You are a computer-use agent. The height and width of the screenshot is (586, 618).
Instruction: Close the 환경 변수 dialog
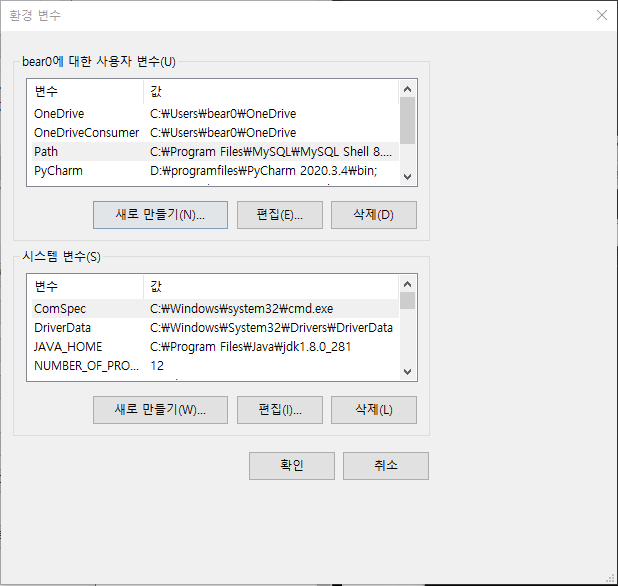[x=602, y=15]
